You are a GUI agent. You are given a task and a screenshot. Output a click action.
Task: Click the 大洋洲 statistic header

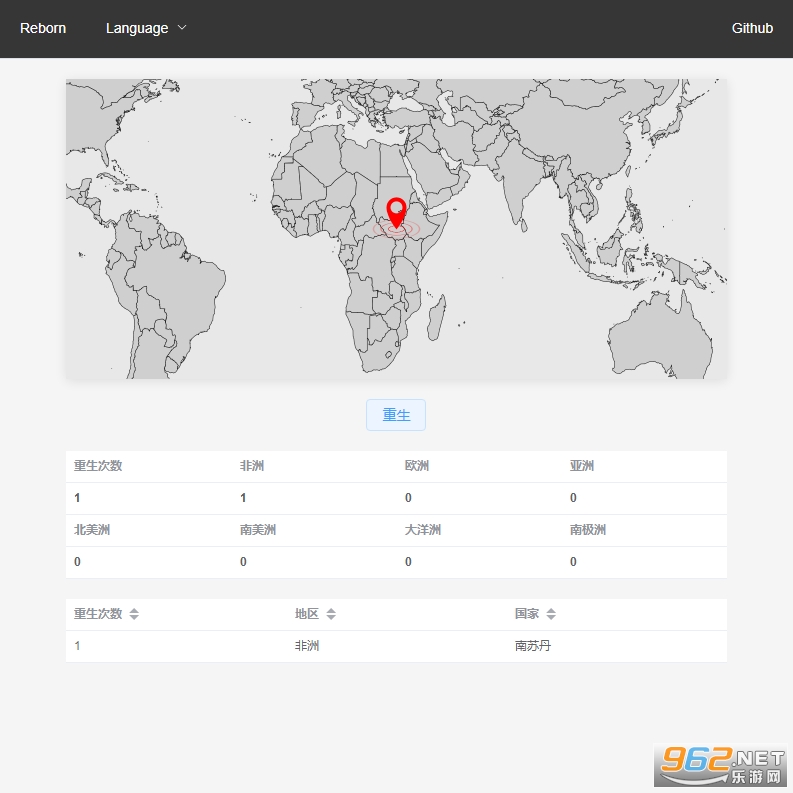click(x=423, y=530)
